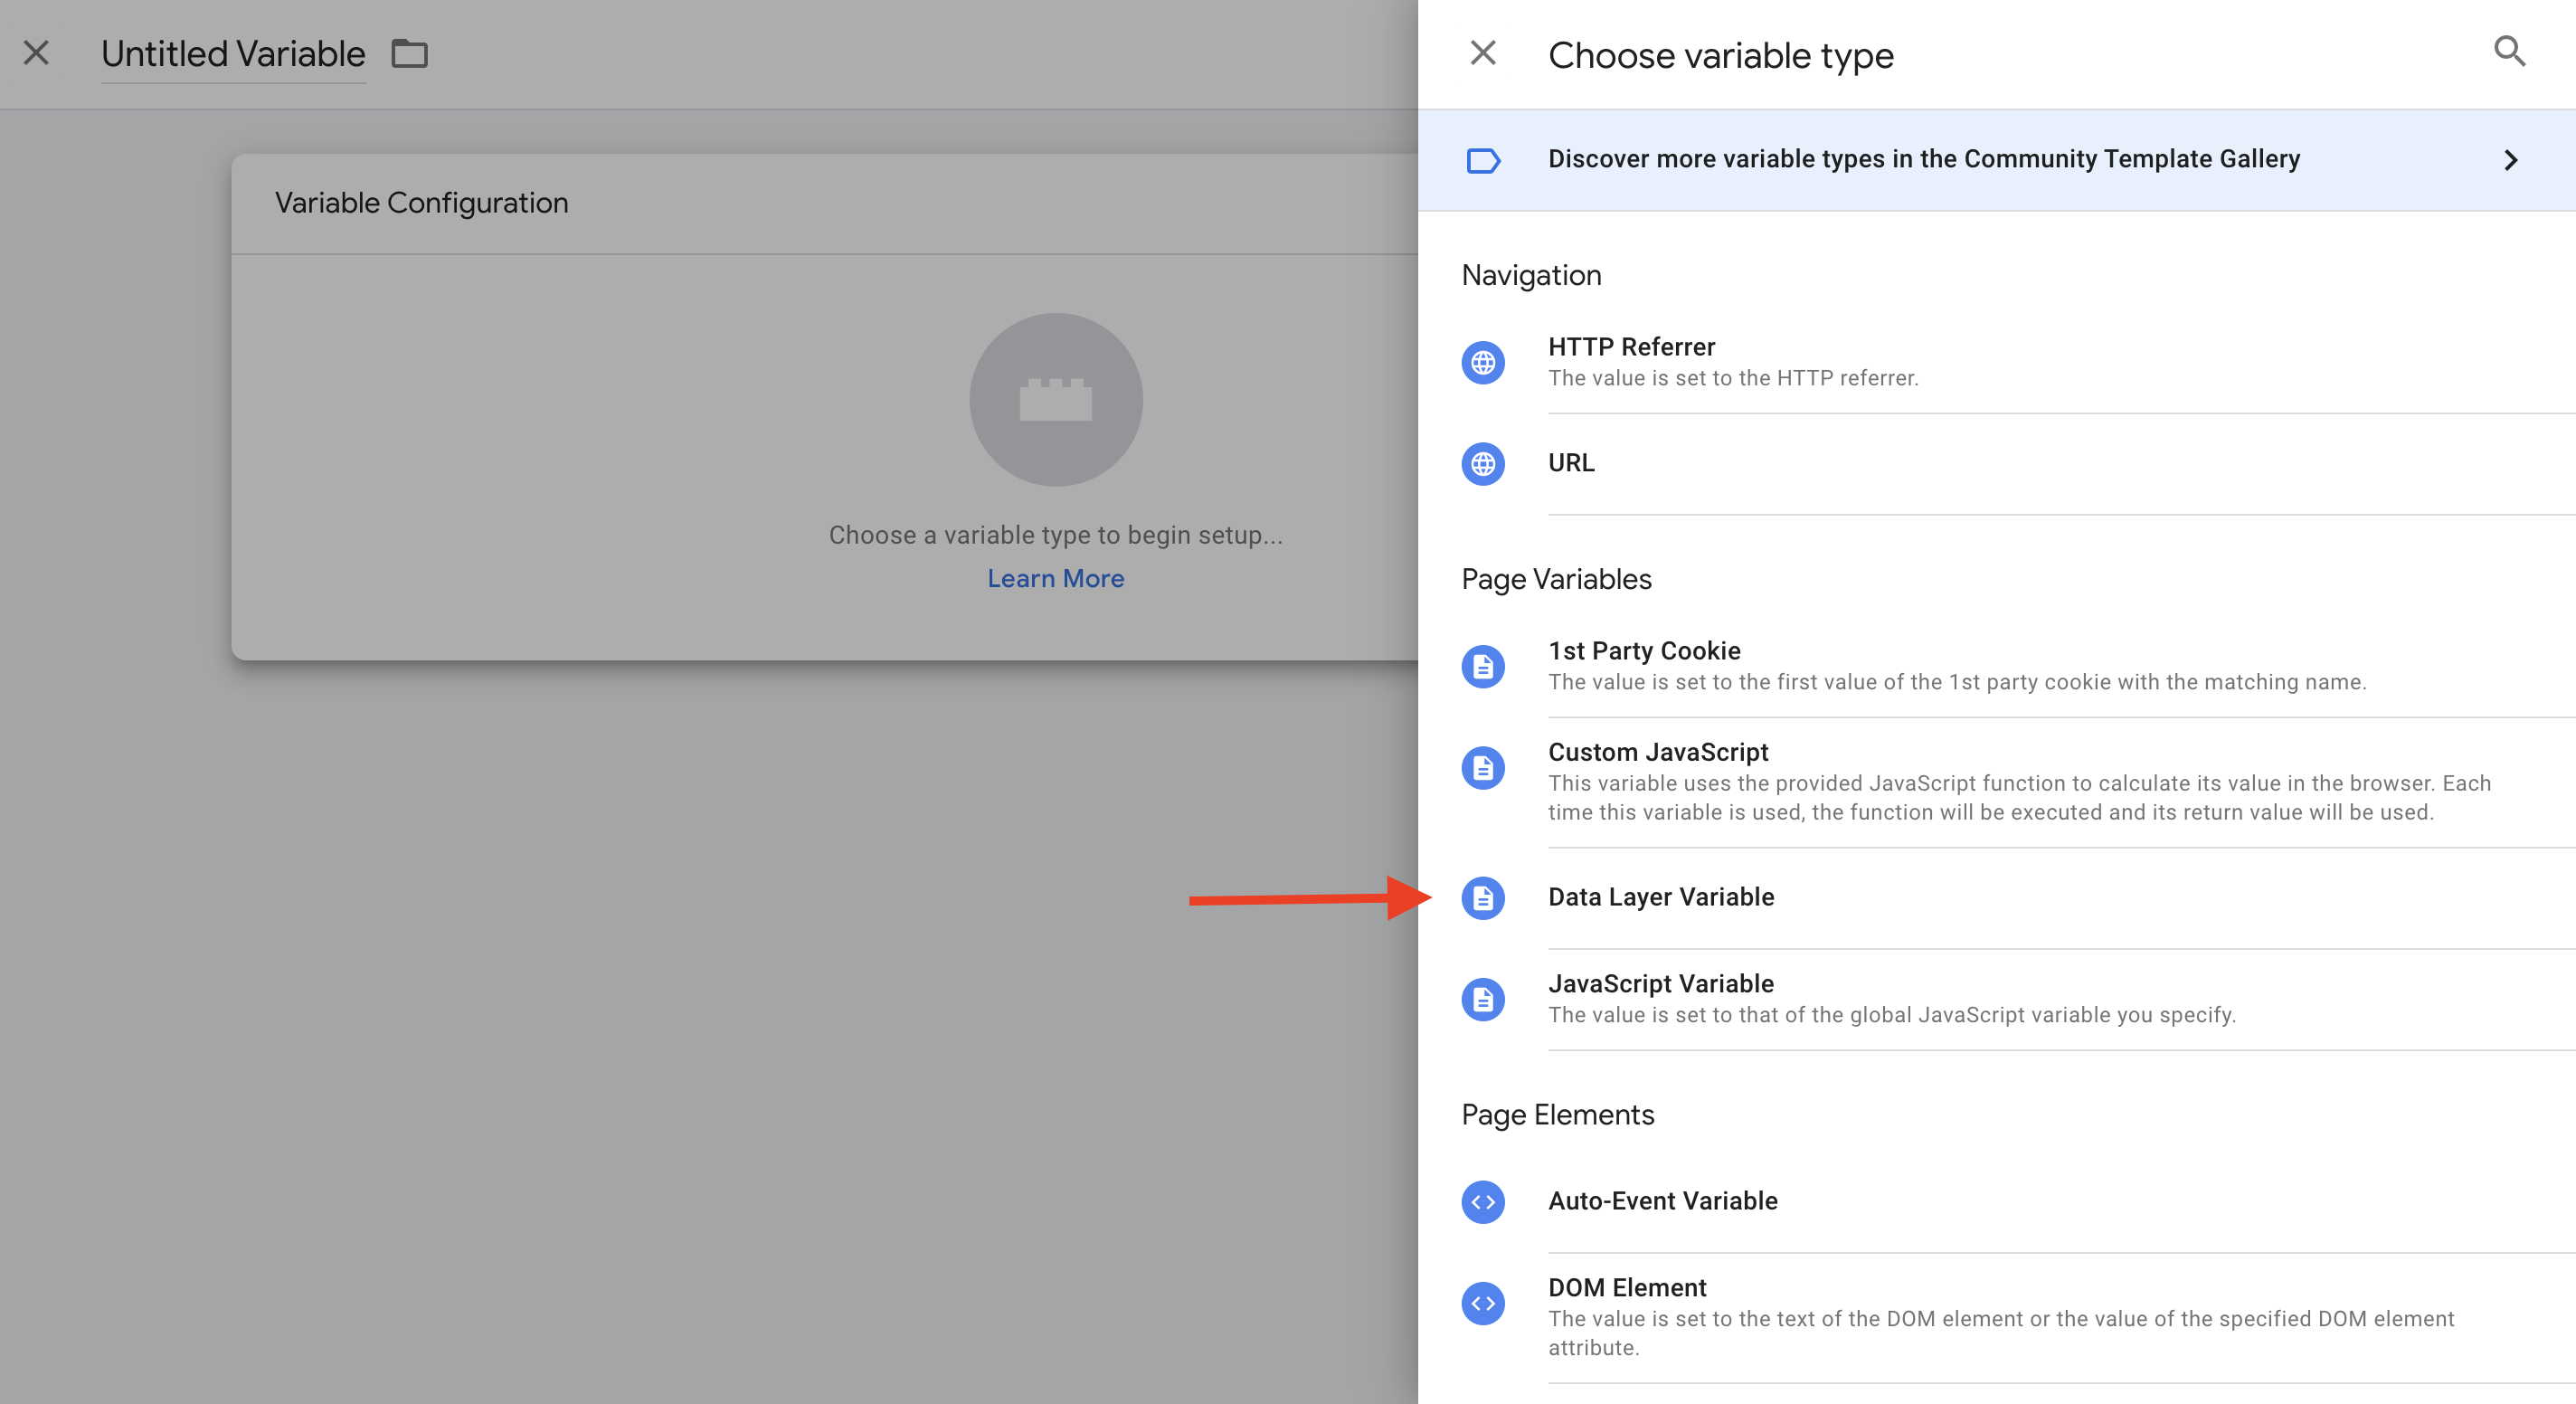
Task: Click the URL globe icon
Action: coord(1482,464)
